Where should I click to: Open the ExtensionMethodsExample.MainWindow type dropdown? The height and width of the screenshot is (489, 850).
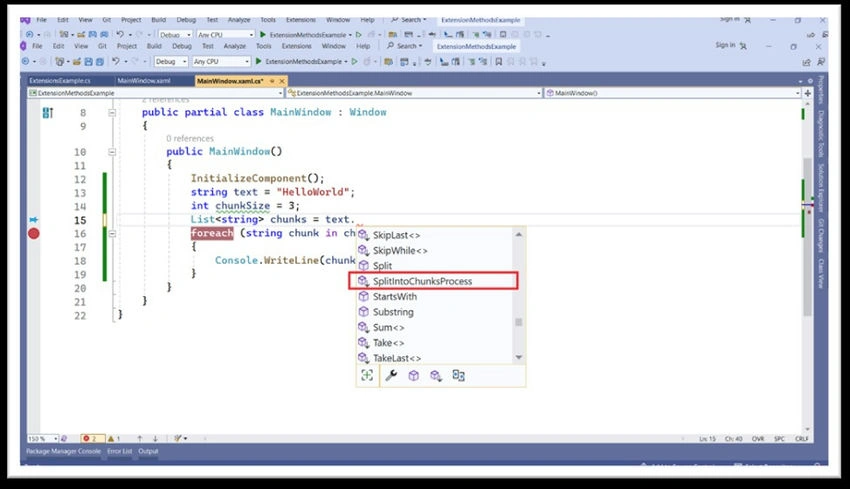[414, 93]
